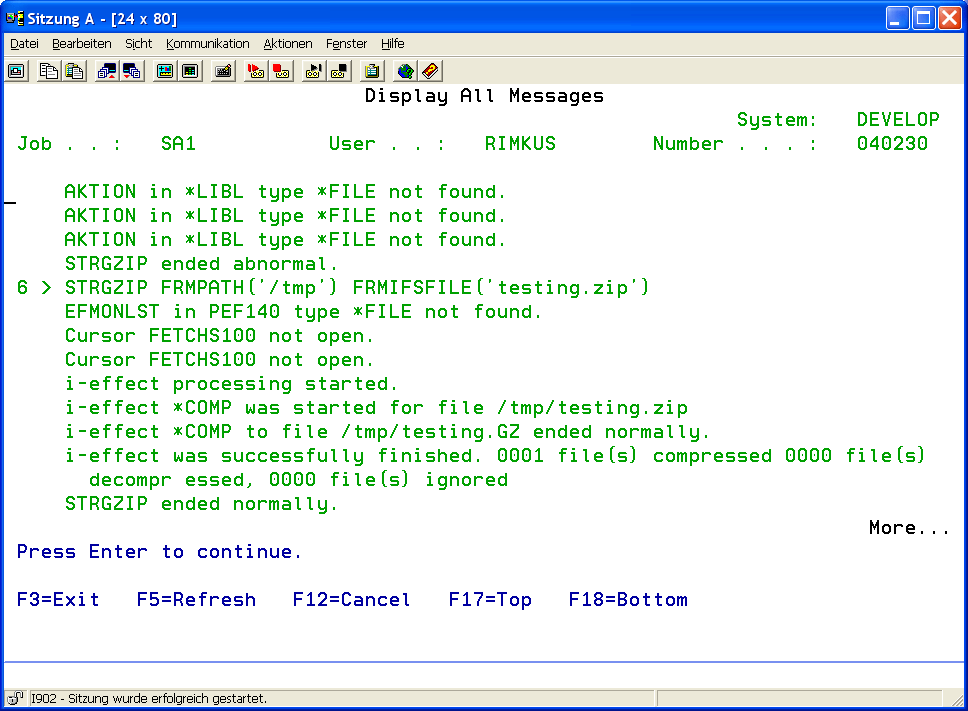The height and width of the screenshot is (711, 968).
Task: Open the Aktionen menu
Action: click(288, 44)
